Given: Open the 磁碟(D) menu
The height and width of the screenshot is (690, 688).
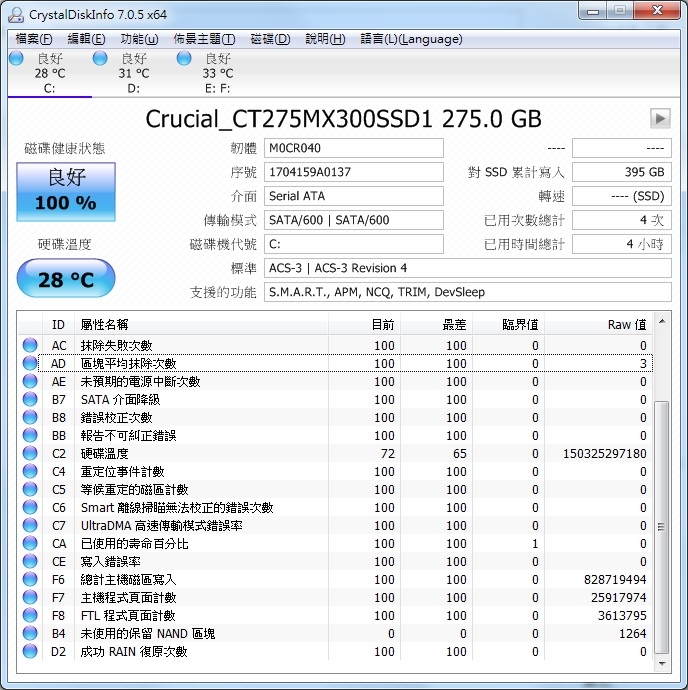Looking at the screenshot, I should (x=270, y=39).
